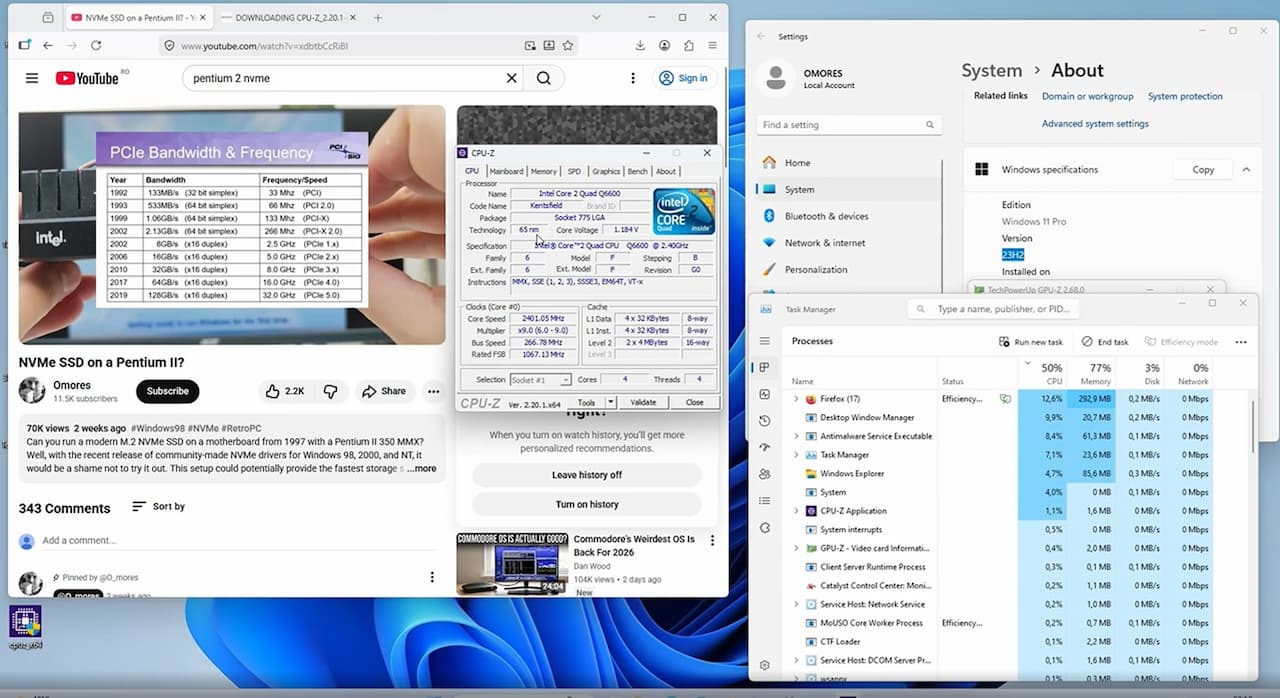Open Users page in Task Manager sidebar
This screenshot has height=698, width=1280.
pyautogui.click(x=765, y=474)
